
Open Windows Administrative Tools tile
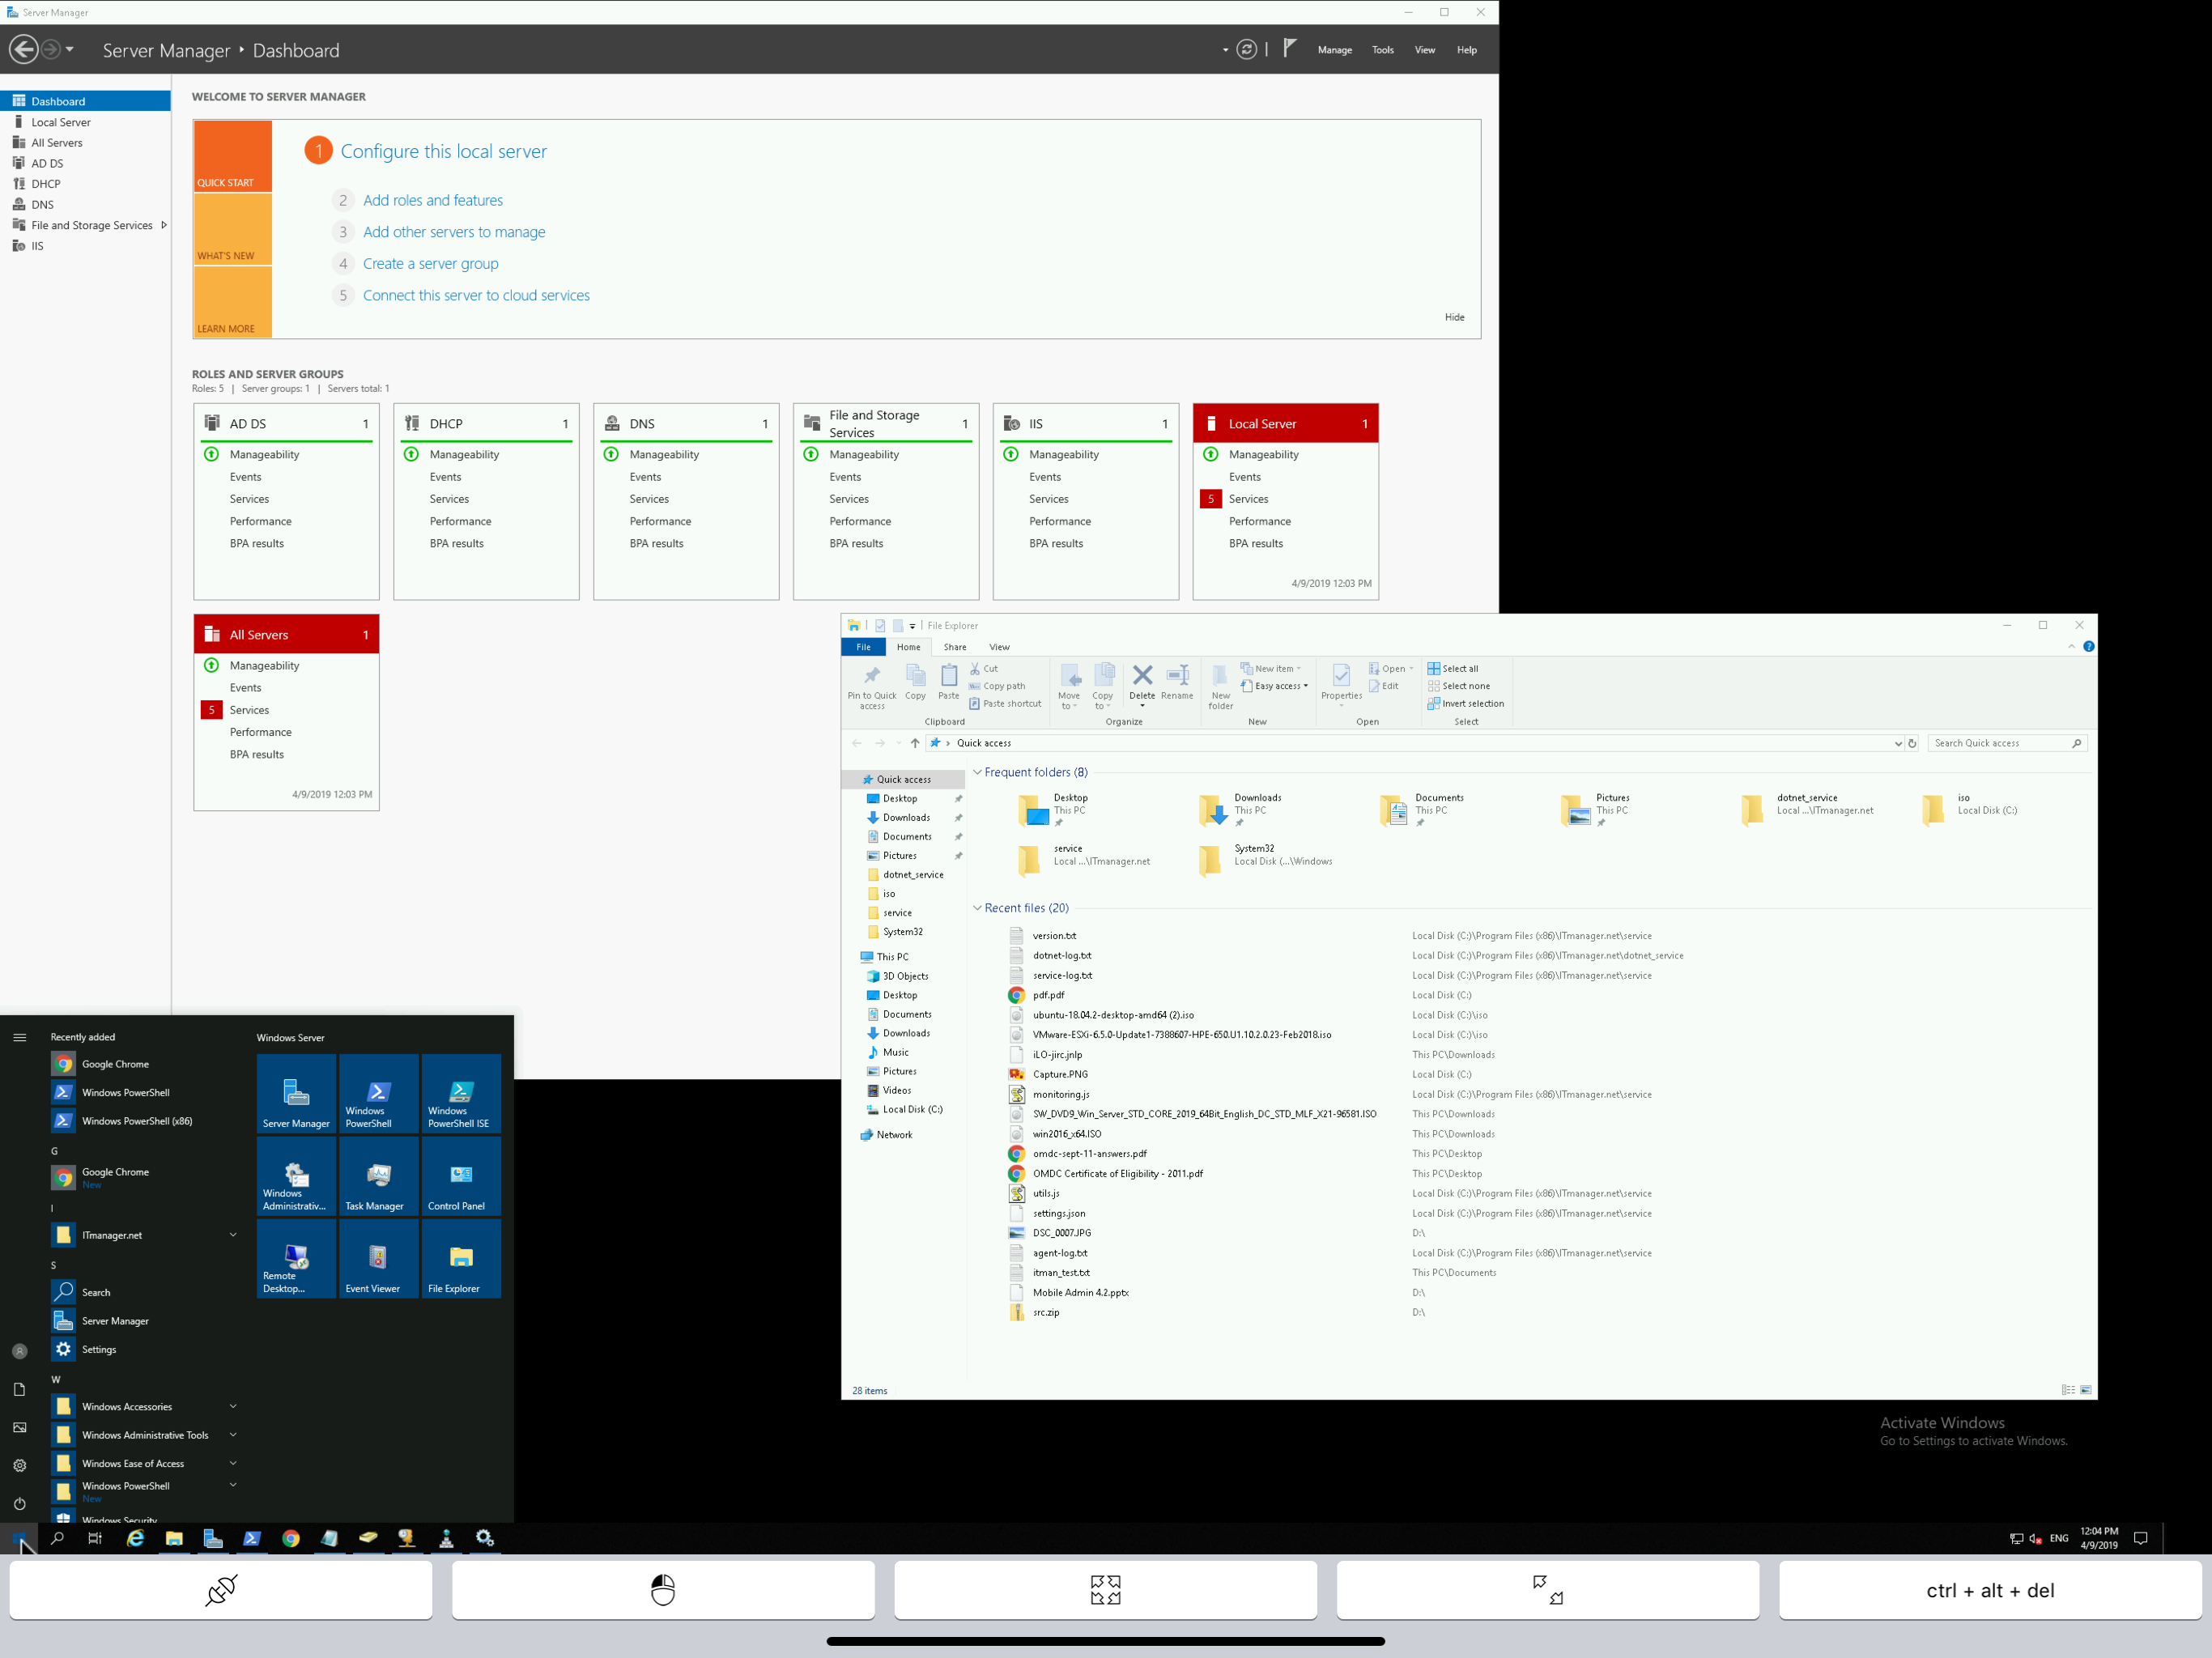[x=296, y=1176]
